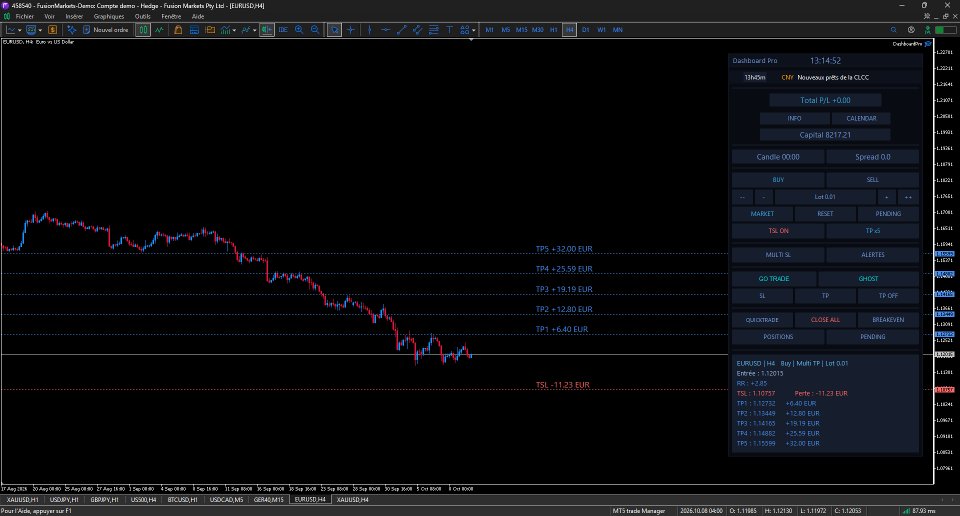
Task: Click the red CLOSE ALL button
Action: [825, 320]
